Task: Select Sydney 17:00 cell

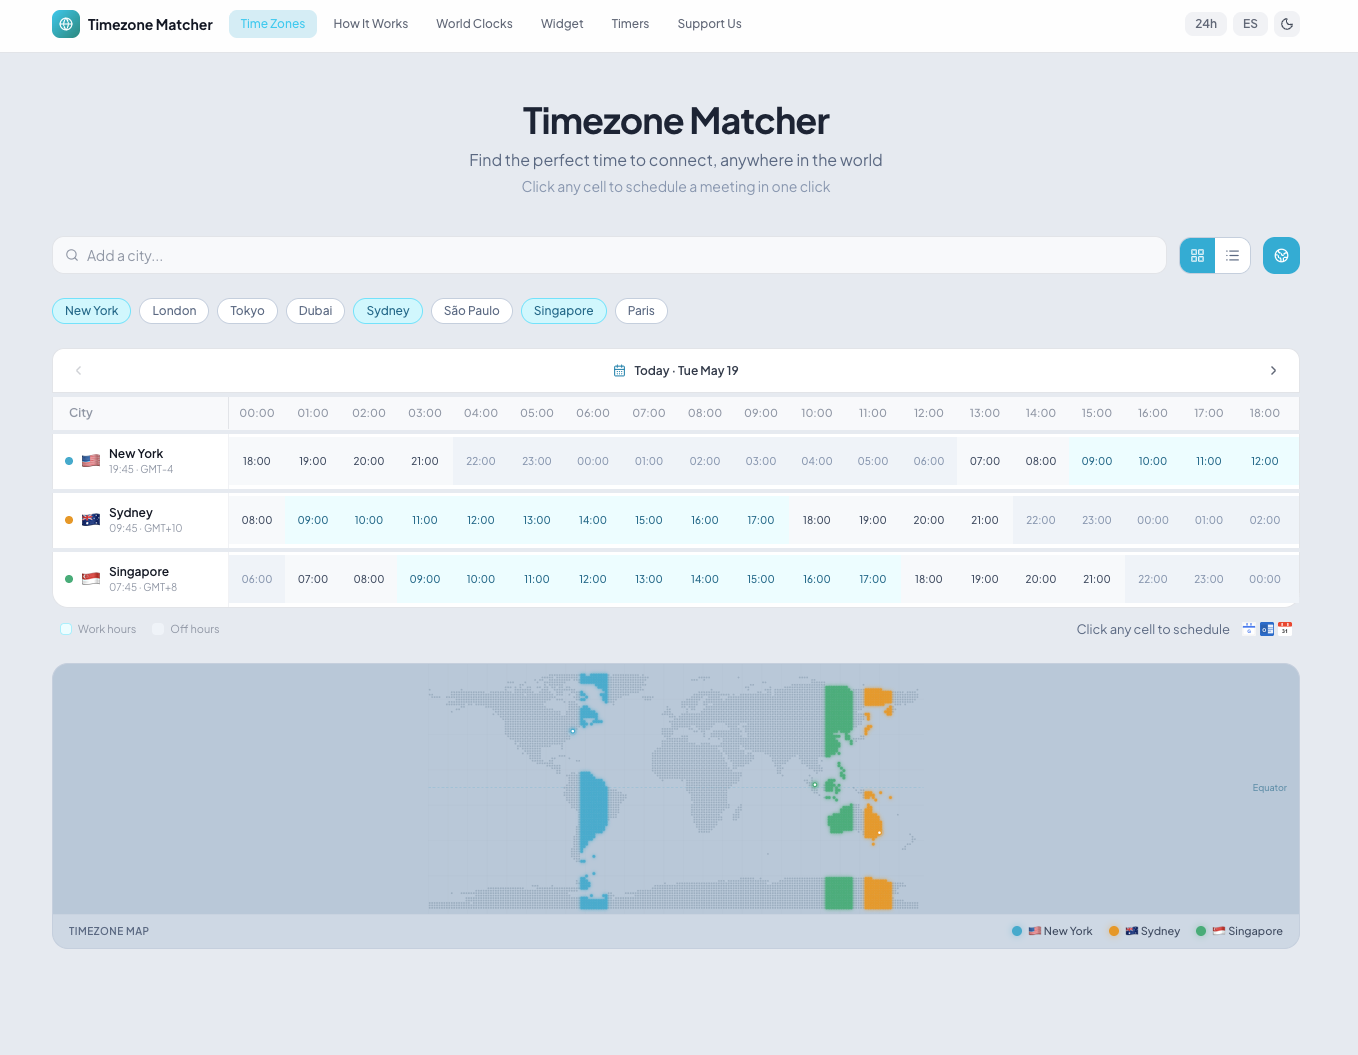Action: 761,520
